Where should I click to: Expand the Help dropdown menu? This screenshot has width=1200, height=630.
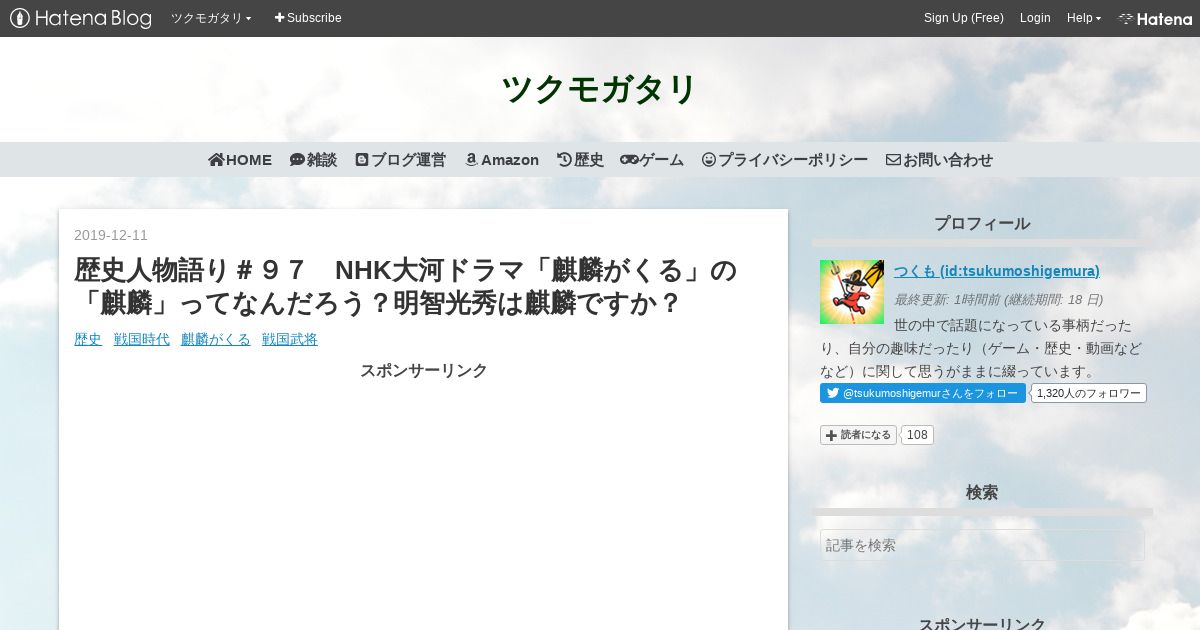[x=1084, y=18]
